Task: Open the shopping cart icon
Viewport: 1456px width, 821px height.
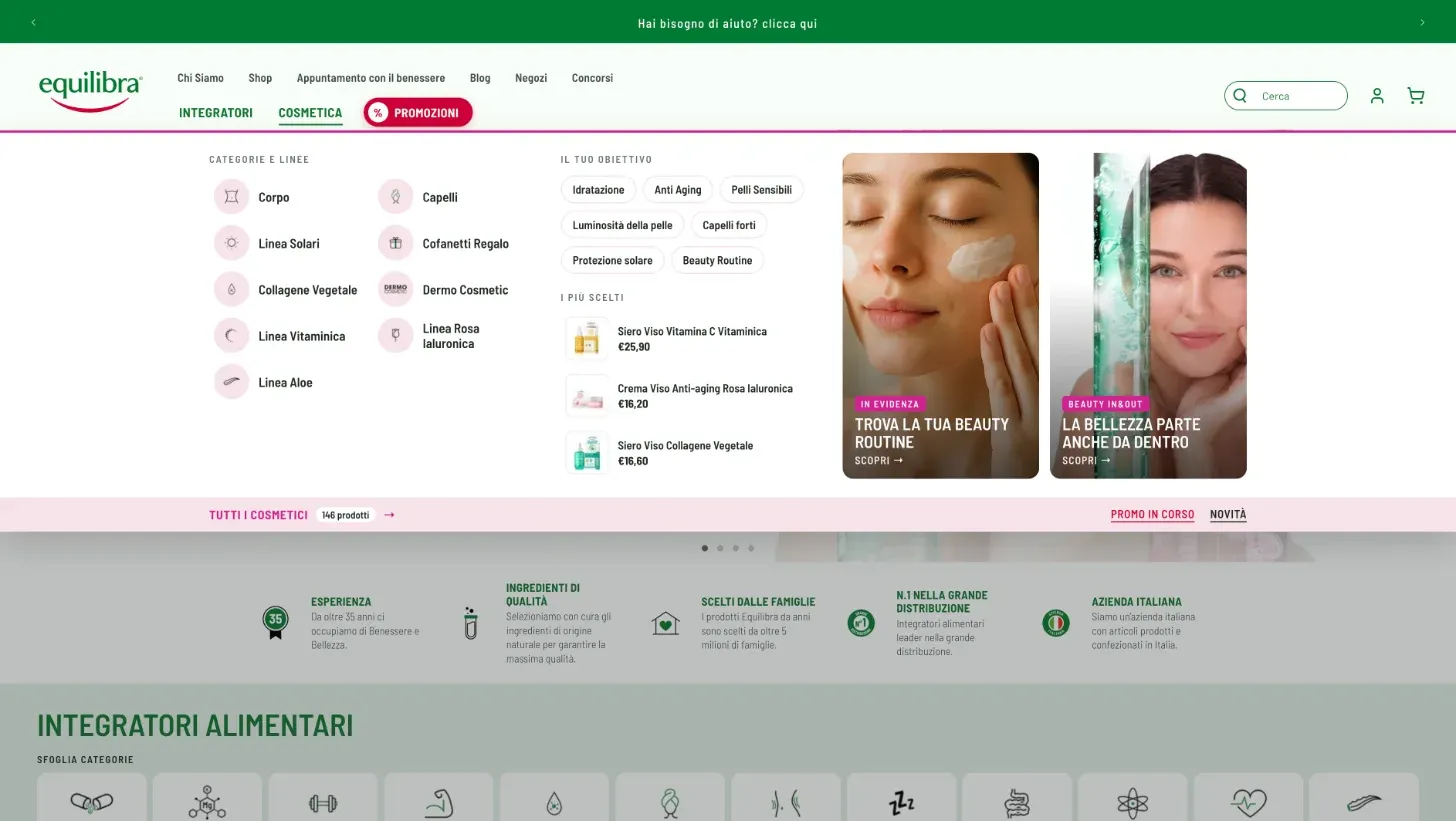Action: (x=1415, y=96)
